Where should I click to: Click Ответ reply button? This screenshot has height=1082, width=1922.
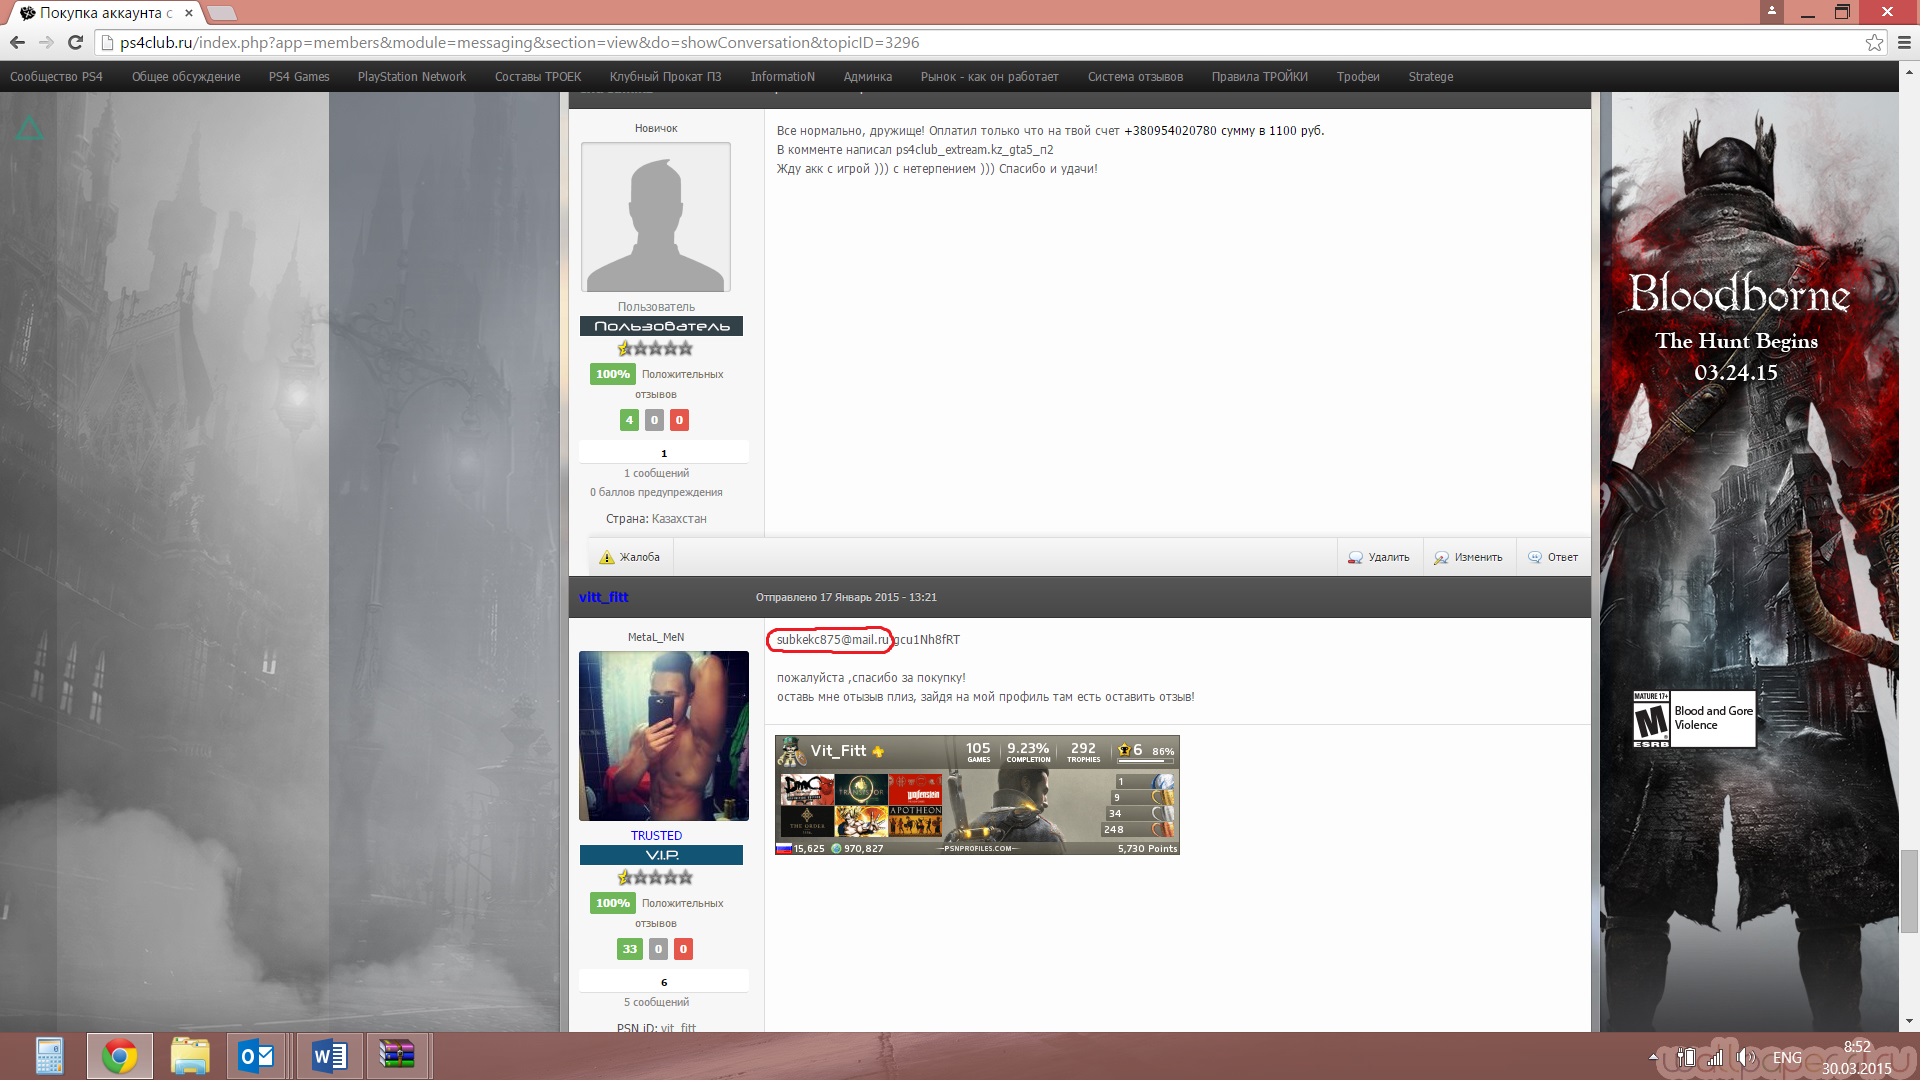1553,558
